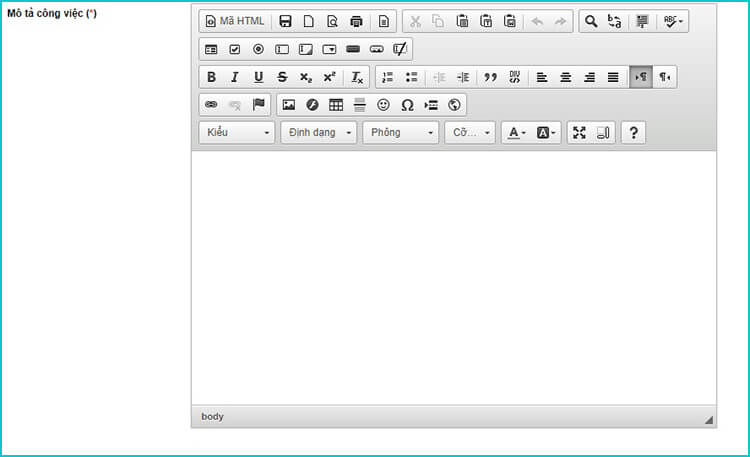Insert a Form element
Viewport: 750px width, 457px height.
pos(211,49)
